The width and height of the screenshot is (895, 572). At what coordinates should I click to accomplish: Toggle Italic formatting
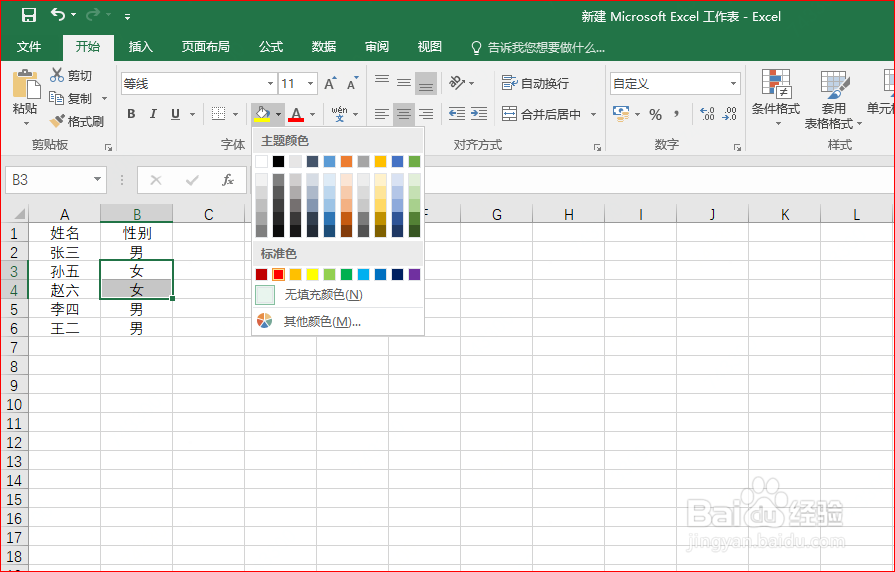pyautogui.click(x=153, y=114)
